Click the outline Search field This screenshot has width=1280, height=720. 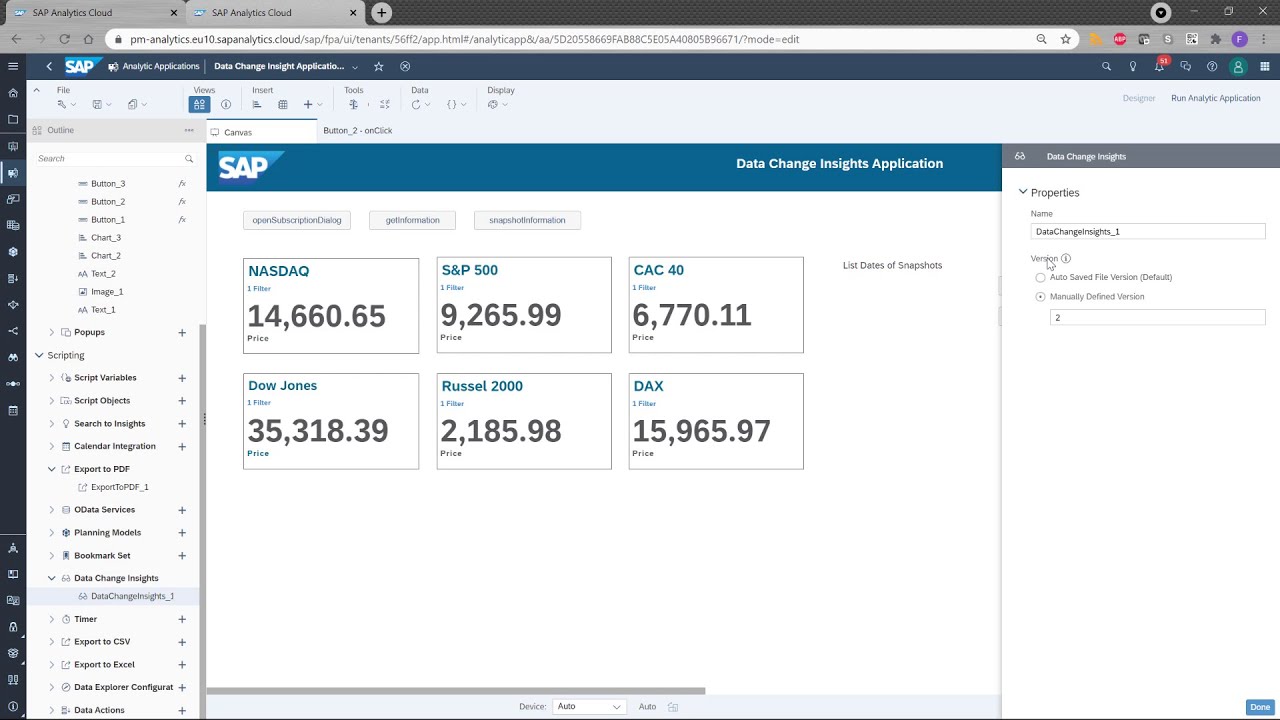(x=115, y=159)
